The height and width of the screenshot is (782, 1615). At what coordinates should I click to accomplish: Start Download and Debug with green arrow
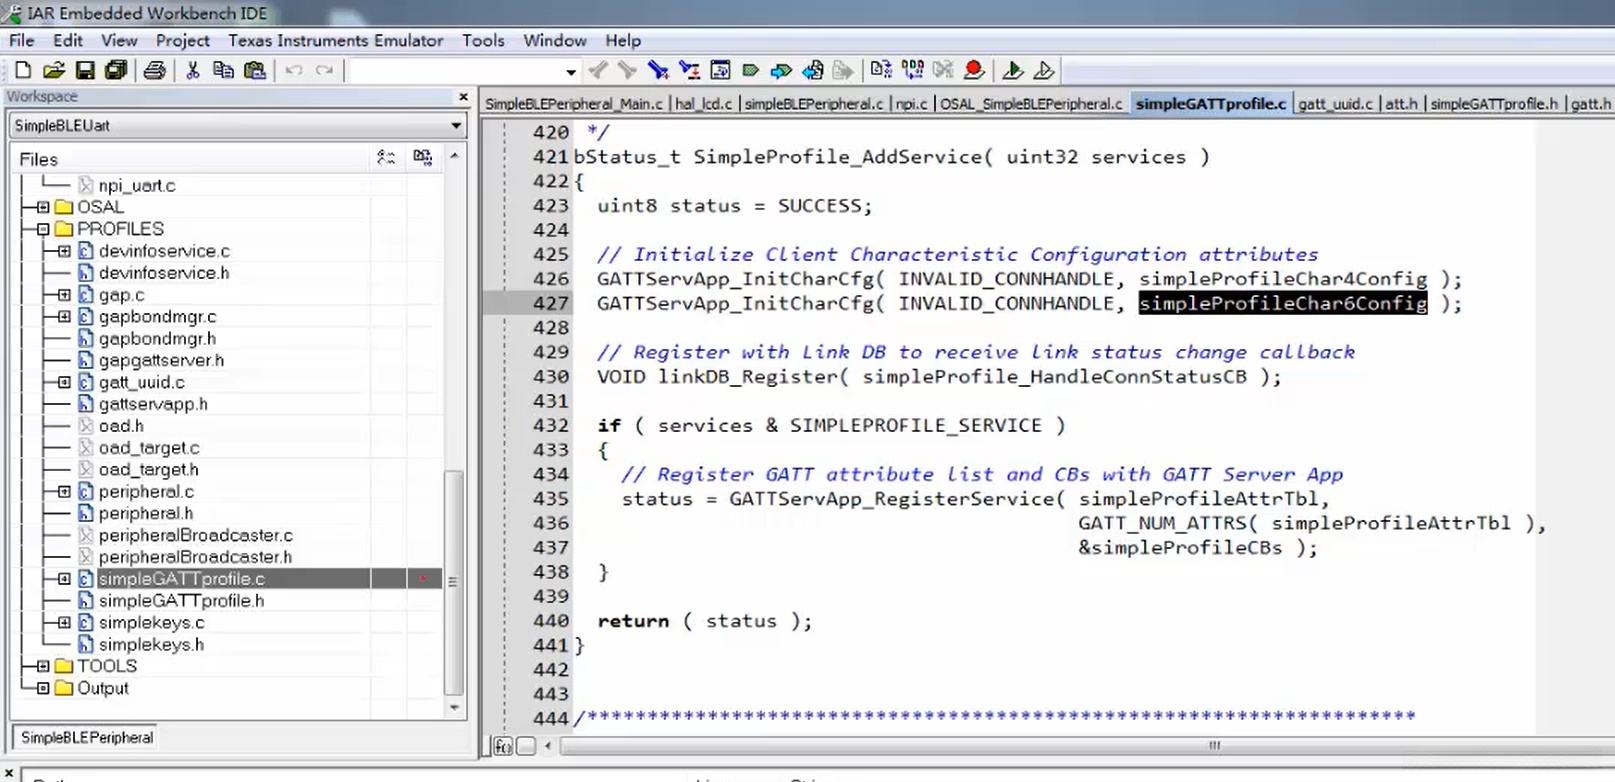coord(1012,70)
